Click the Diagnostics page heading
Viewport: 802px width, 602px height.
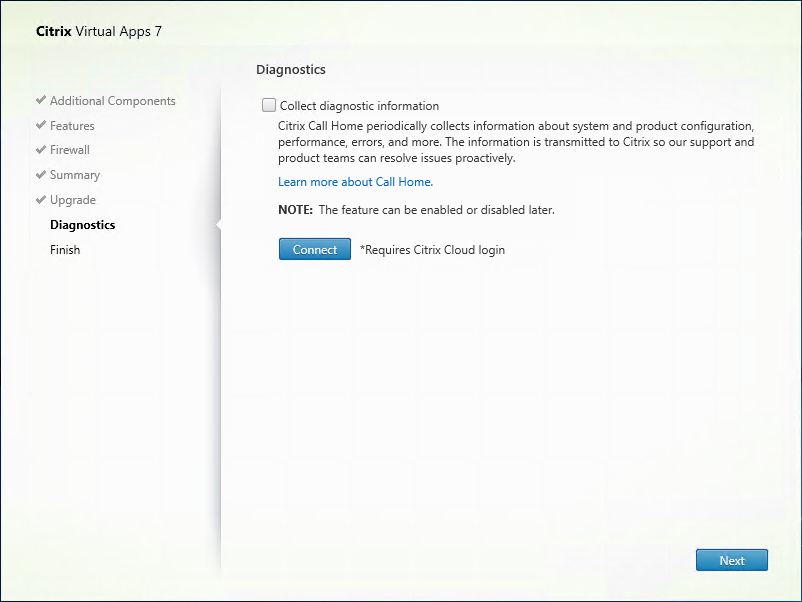(x=291, y=70)
